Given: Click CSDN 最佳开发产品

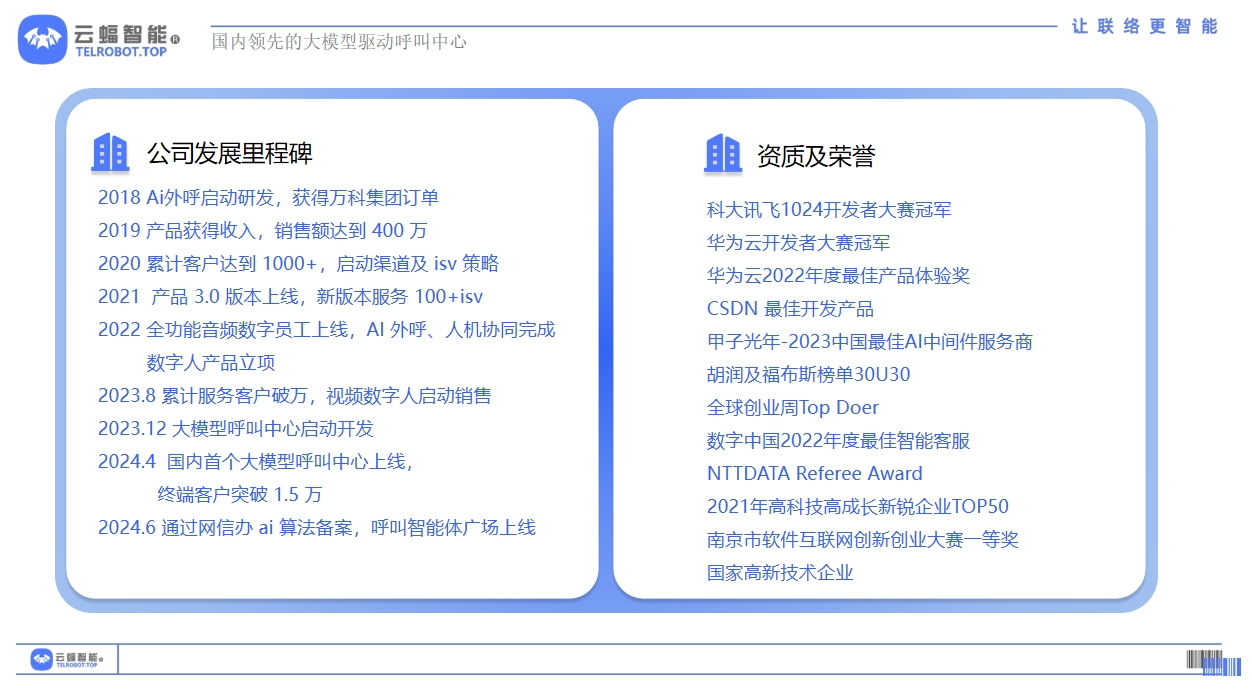Looking at the screenshot, I should [x=790, y=308].
